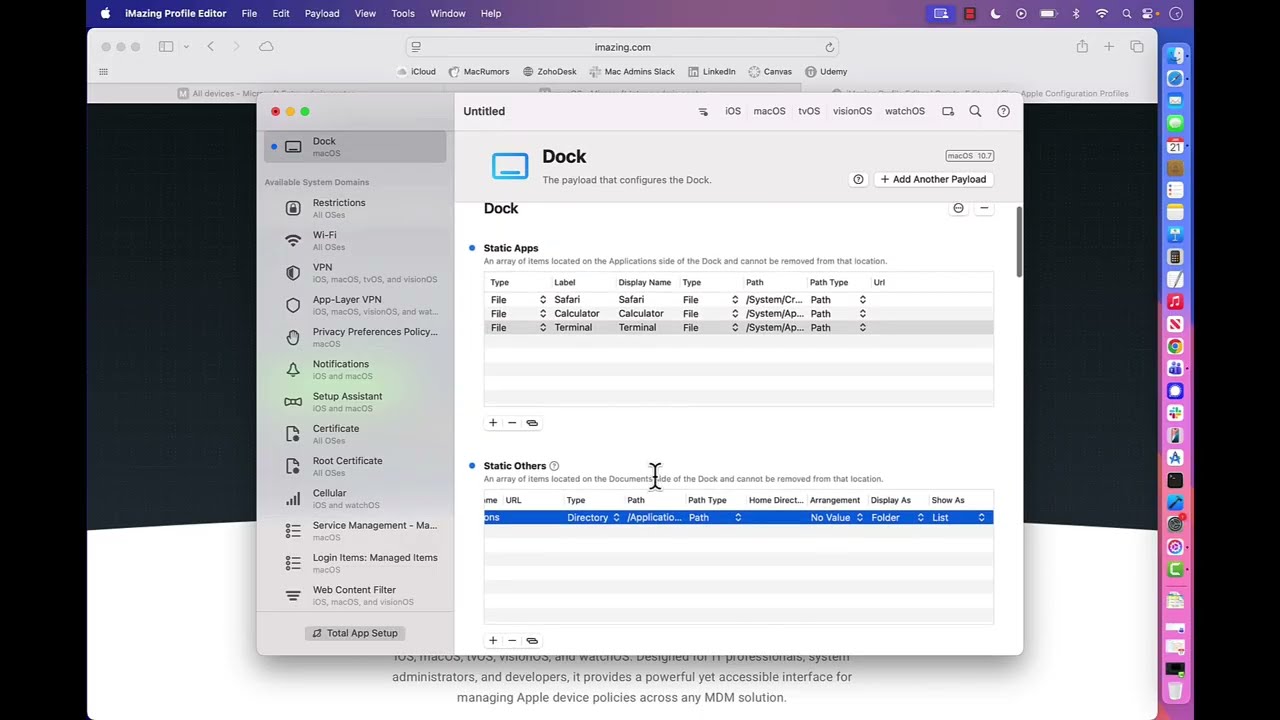1280x720 pixels.
Task: Open Mac Admins Slack bookmark in Safari
Action: (632, 72)
